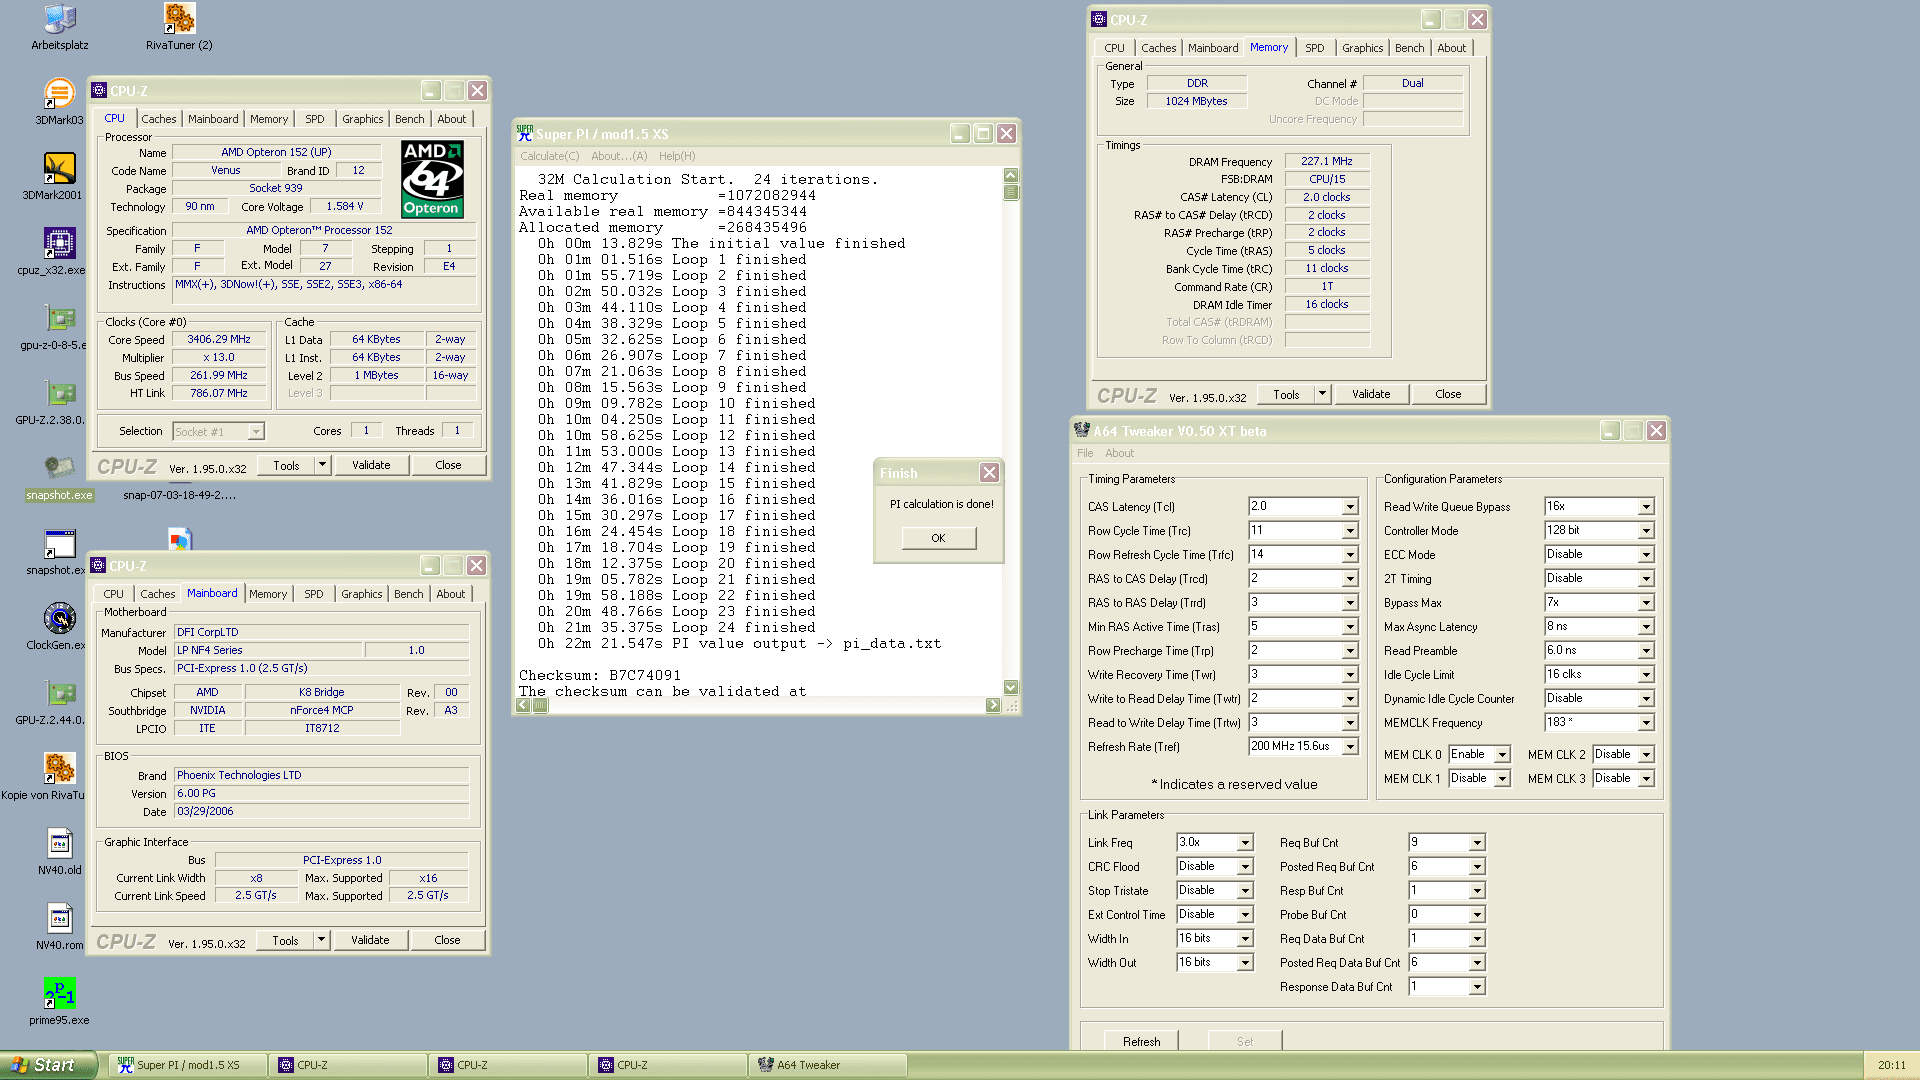
Task: Launch the 3DMark2001 desktop icon
Action: 59,177
